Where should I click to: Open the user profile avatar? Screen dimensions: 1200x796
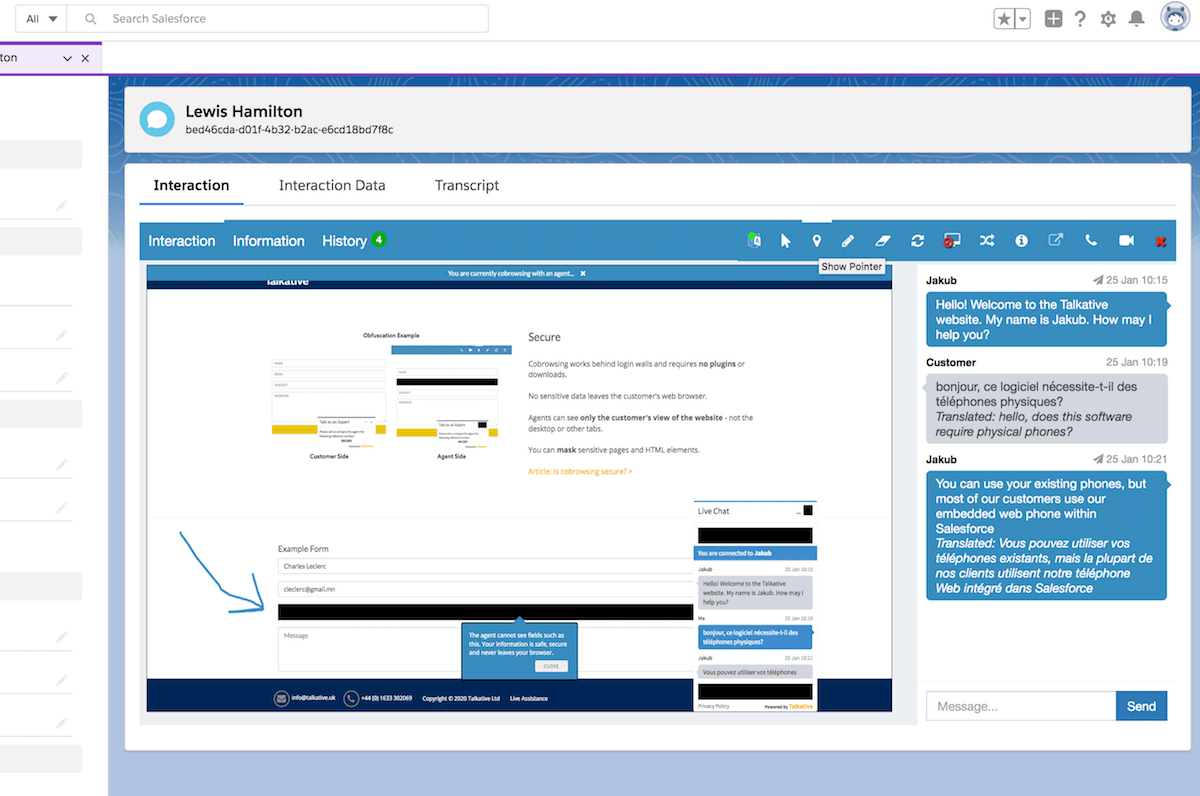coord(1175,18)
